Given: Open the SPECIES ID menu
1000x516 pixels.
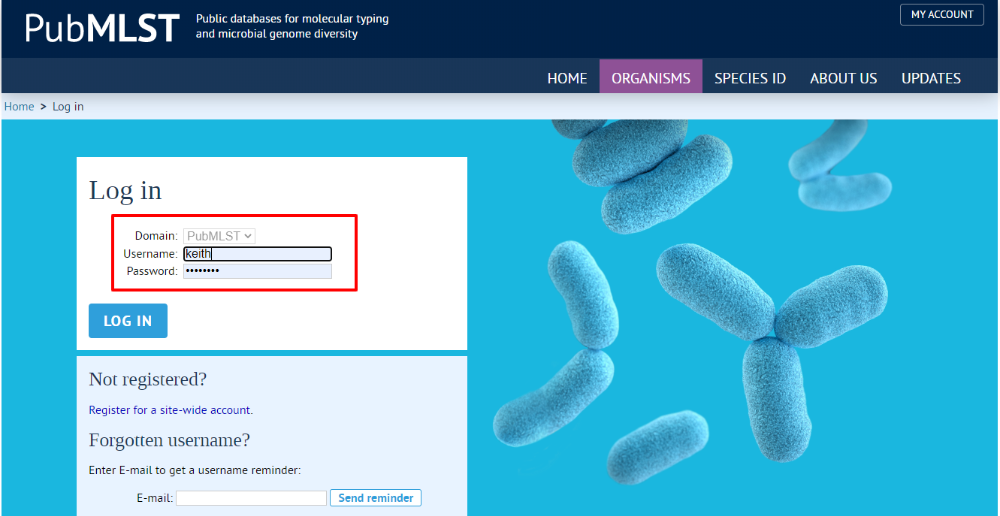Looking at the screenshot, I should (x=750, y=78).
